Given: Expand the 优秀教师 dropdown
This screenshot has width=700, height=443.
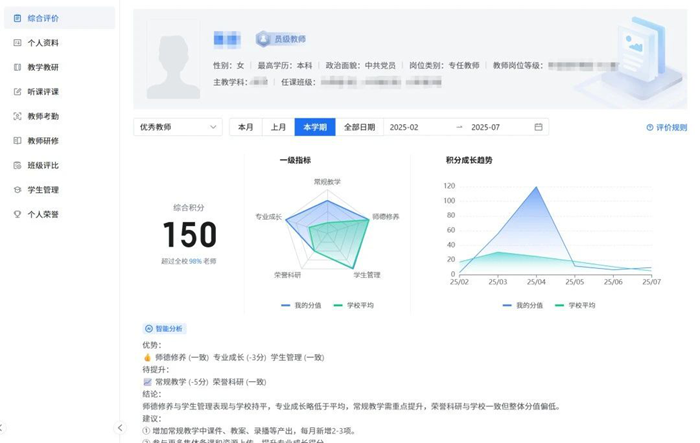Looking at the screenshot, I should tap(178, 127).
